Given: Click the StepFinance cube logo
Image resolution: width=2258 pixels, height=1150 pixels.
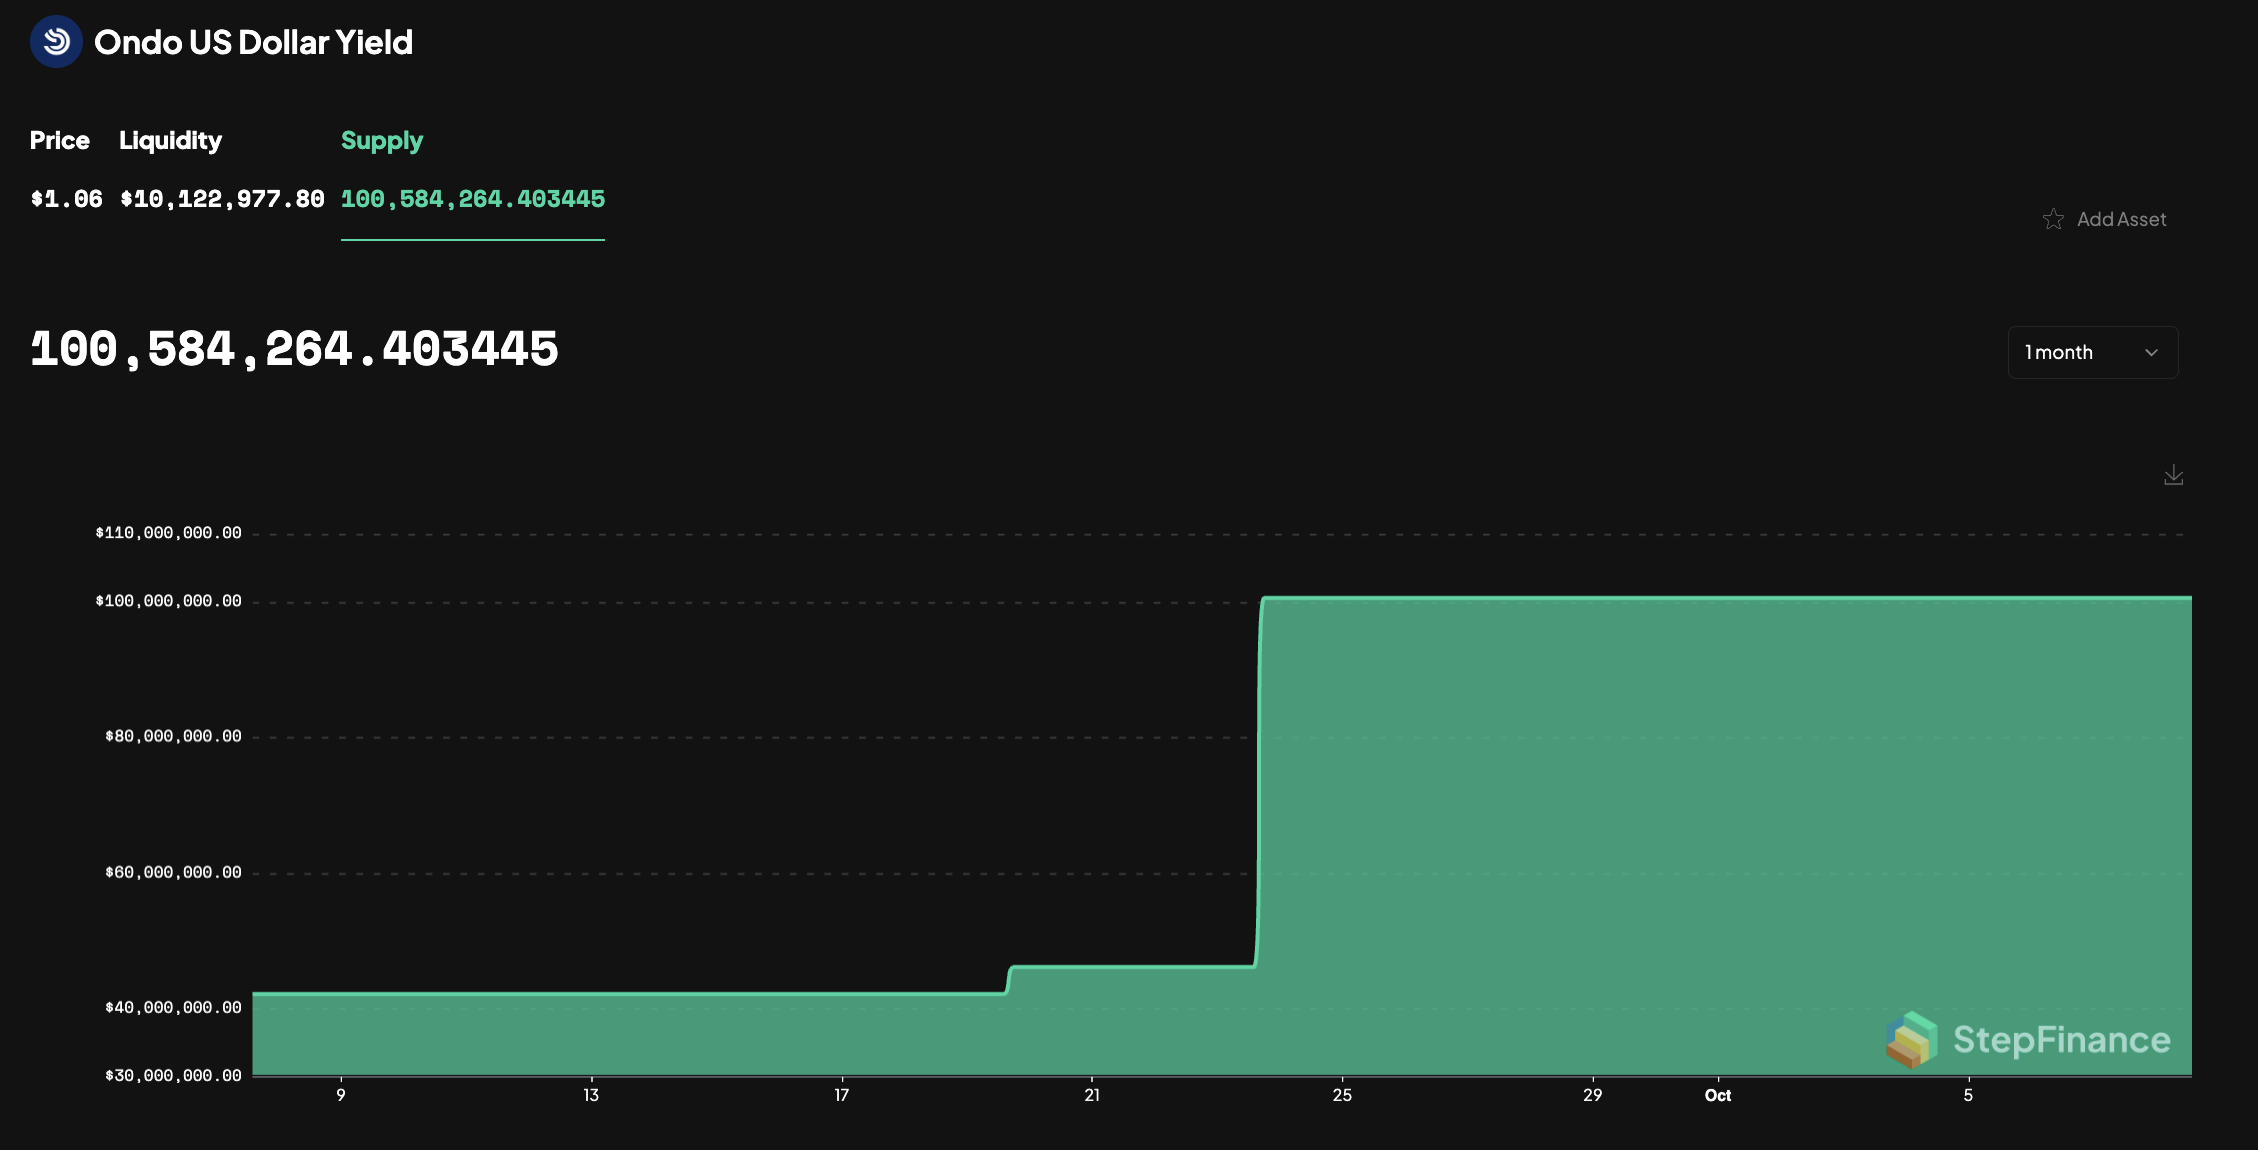Looking at the screenshot, I should click(x=1911, y=1039).
